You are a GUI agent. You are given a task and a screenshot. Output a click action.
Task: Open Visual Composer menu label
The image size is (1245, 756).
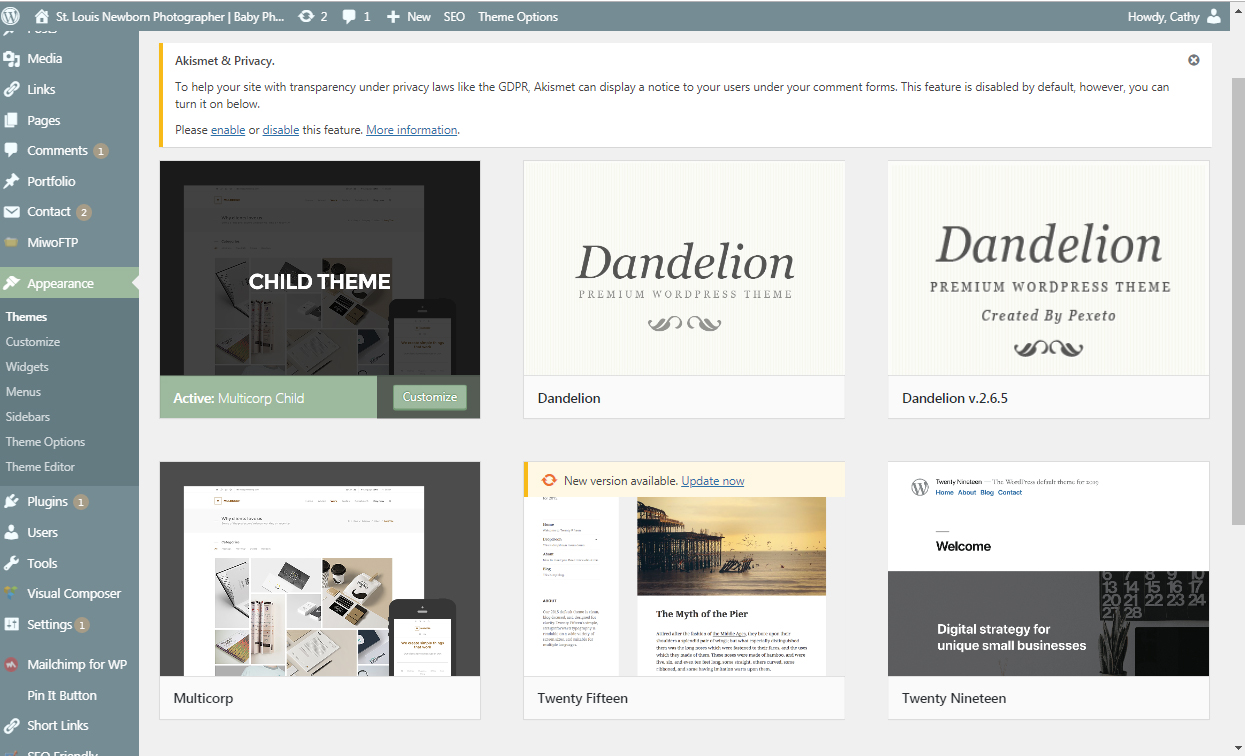(74, 593)
